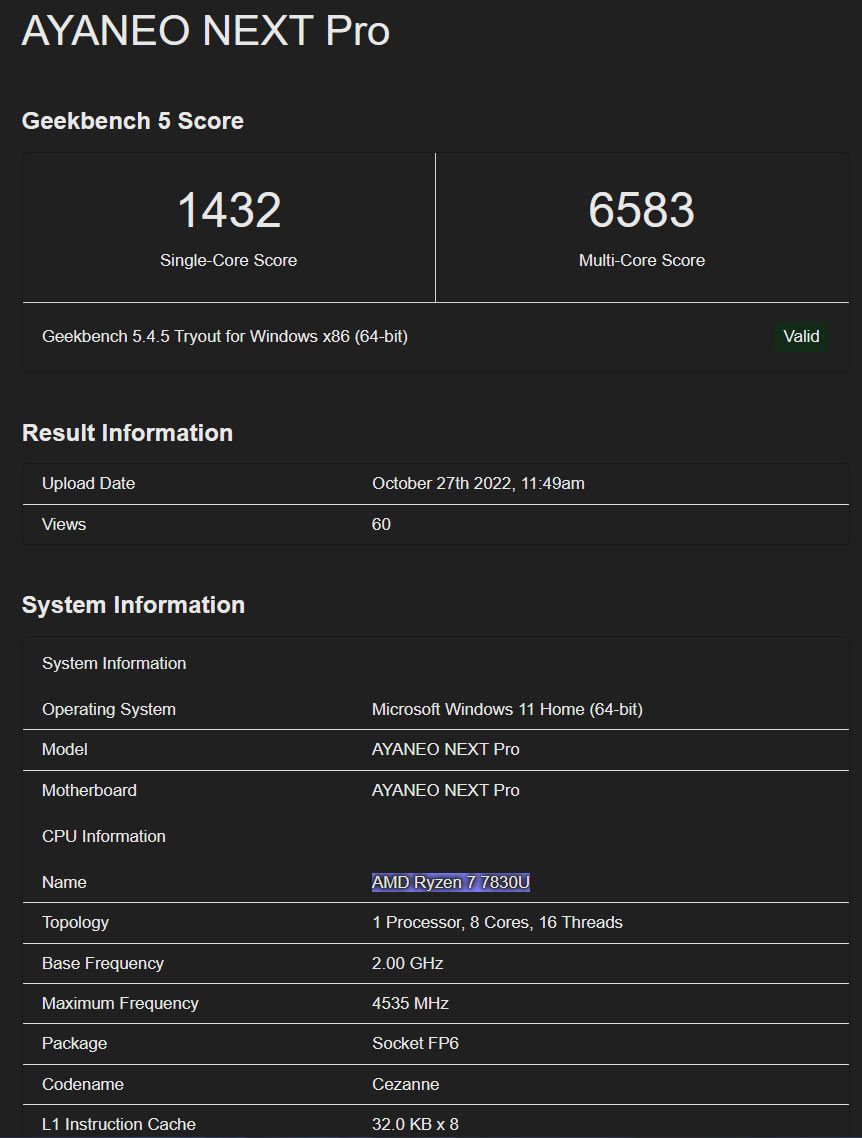
Task: Select 1 Processor, 8 Cores, 16 Threads
Action: (x=497, y=922)
